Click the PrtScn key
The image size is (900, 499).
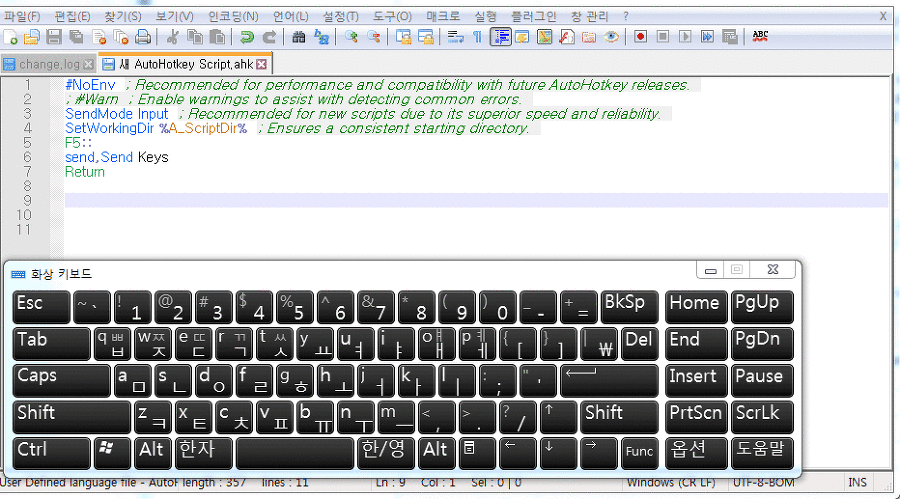[x=696, y=417]
